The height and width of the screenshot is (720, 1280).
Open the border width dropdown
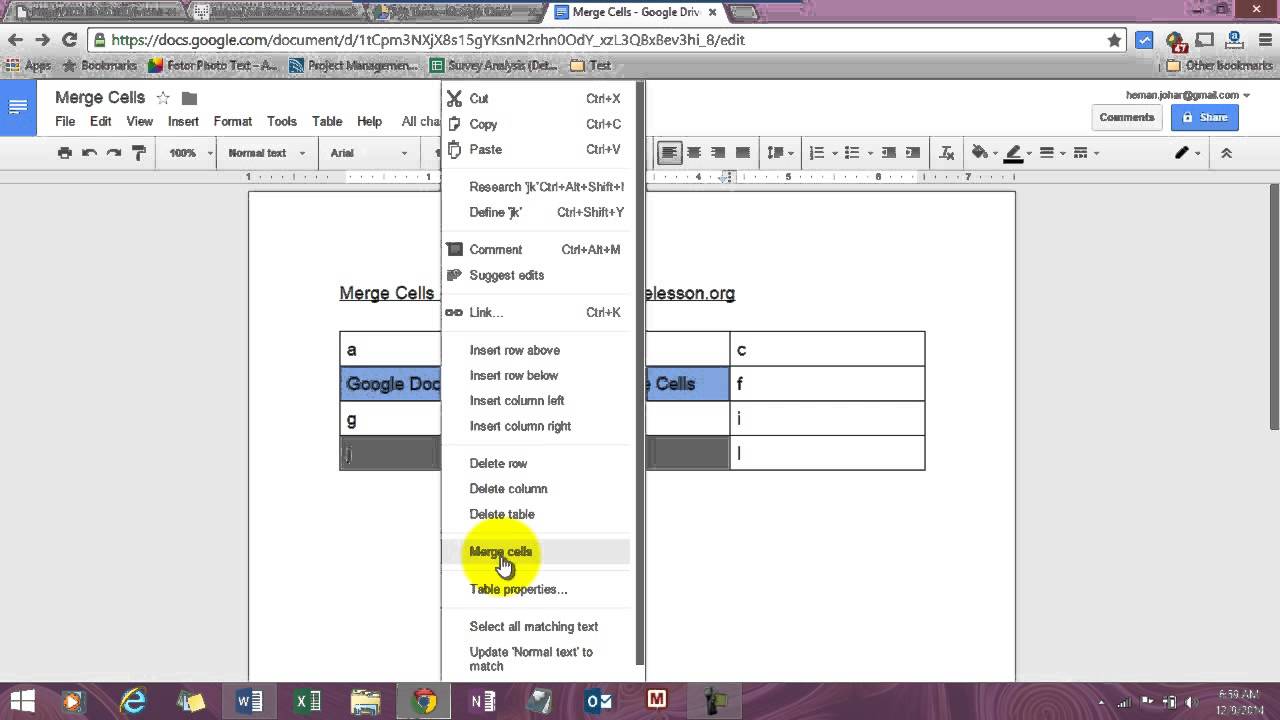(x=1051, y=153)
